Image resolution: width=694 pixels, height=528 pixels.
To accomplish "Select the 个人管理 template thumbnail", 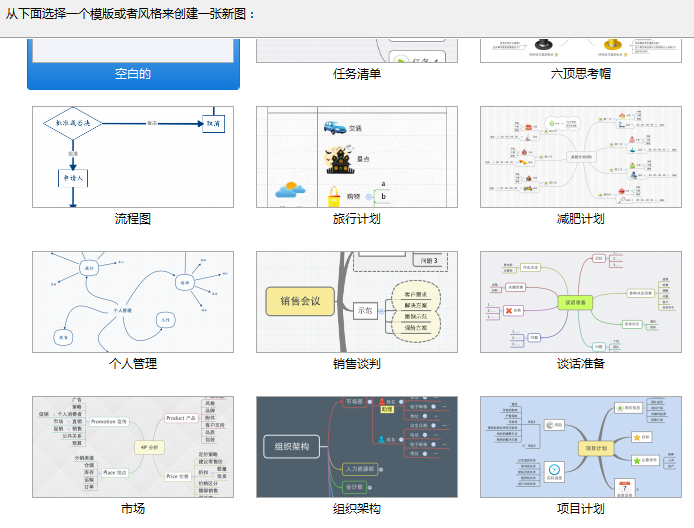I will click(x=133, y=302).
